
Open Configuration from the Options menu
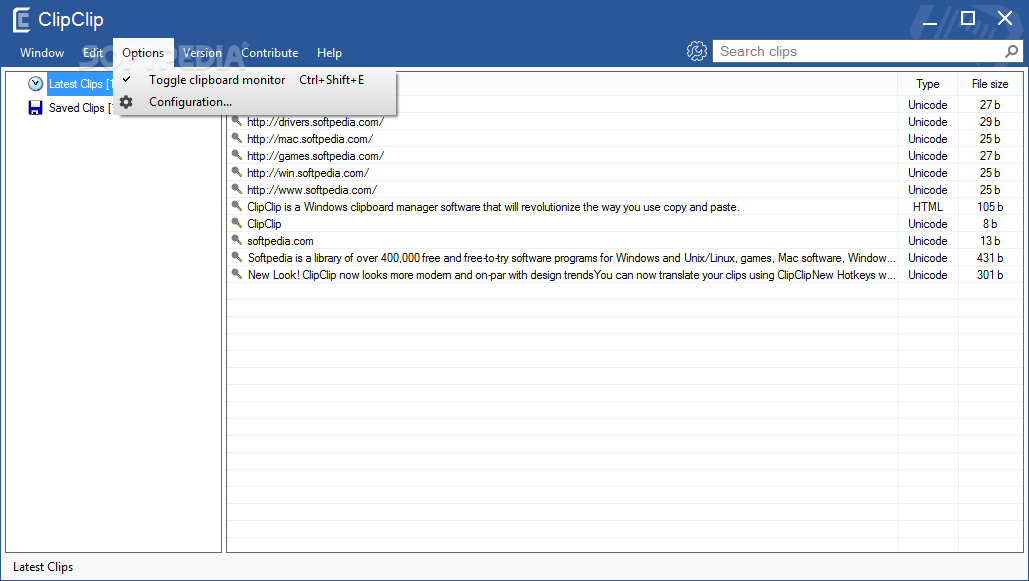click(255, 102)
